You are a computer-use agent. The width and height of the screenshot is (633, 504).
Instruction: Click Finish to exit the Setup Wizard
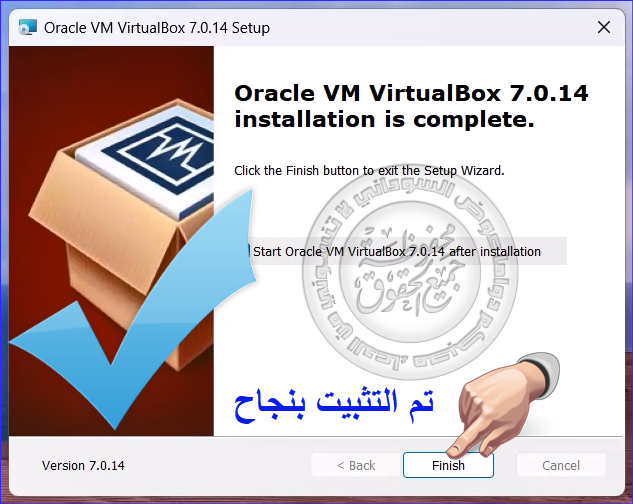click(x=448, y=465)
